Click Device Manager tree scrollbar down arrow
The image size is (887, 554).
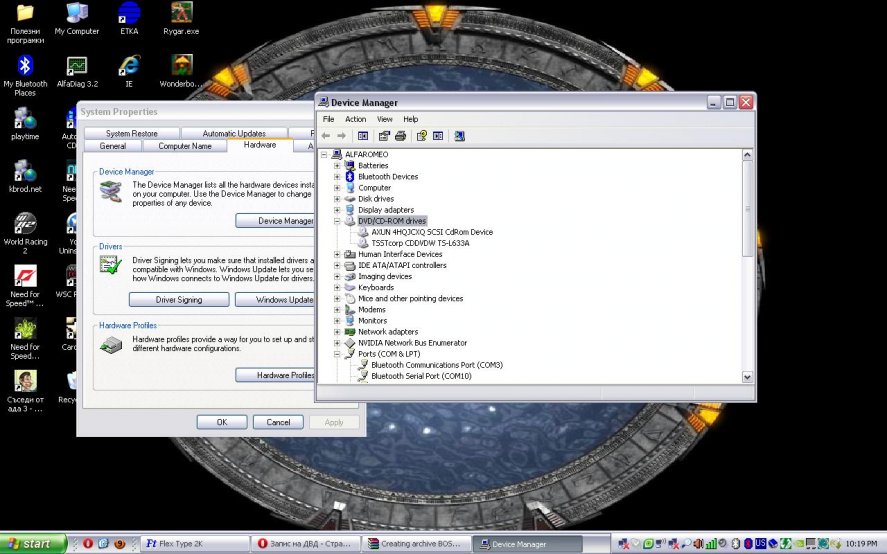point(748,377)
